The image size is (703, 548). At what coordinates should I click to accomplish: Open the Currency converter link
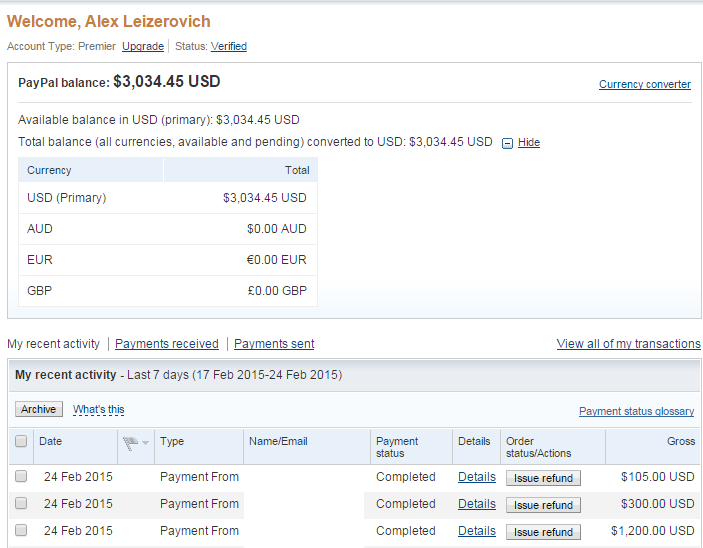(645, 84)
